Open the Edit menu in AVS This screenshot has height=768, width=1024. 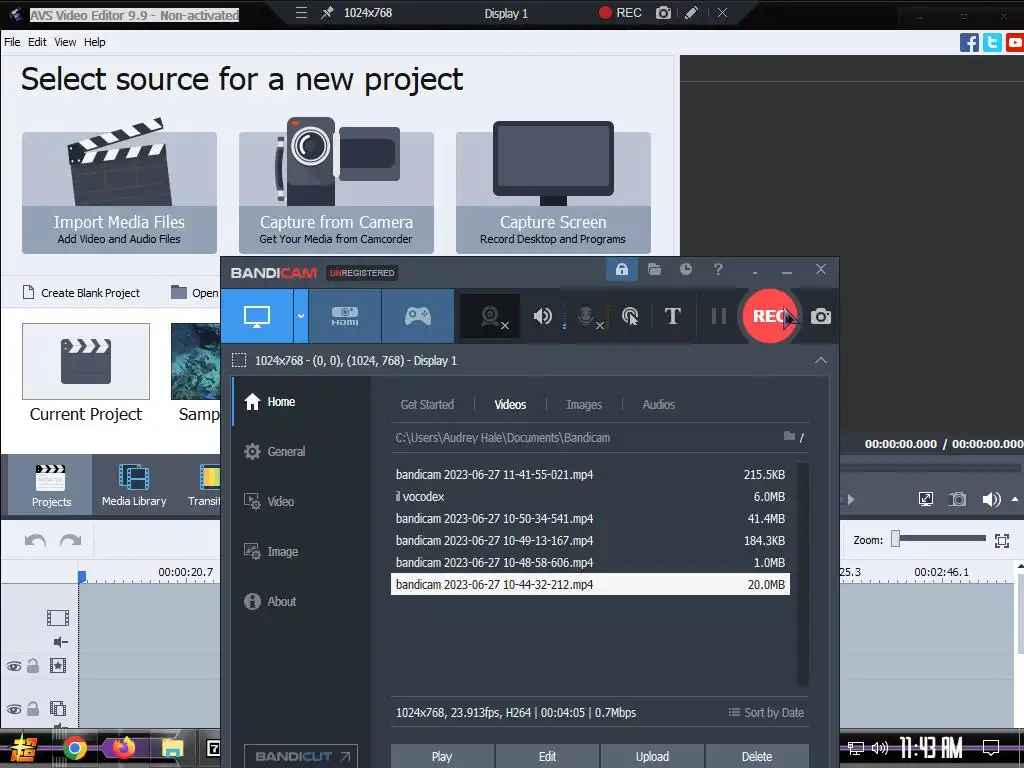point(37,42)
